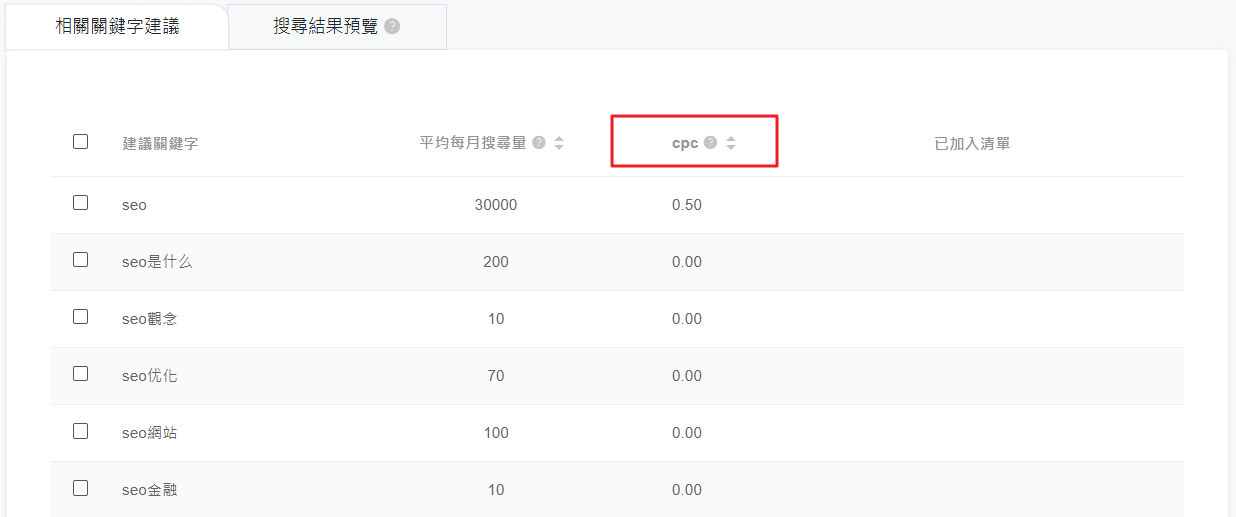
Task: Check the box for keyword seo
Action: tap(81, 203)
